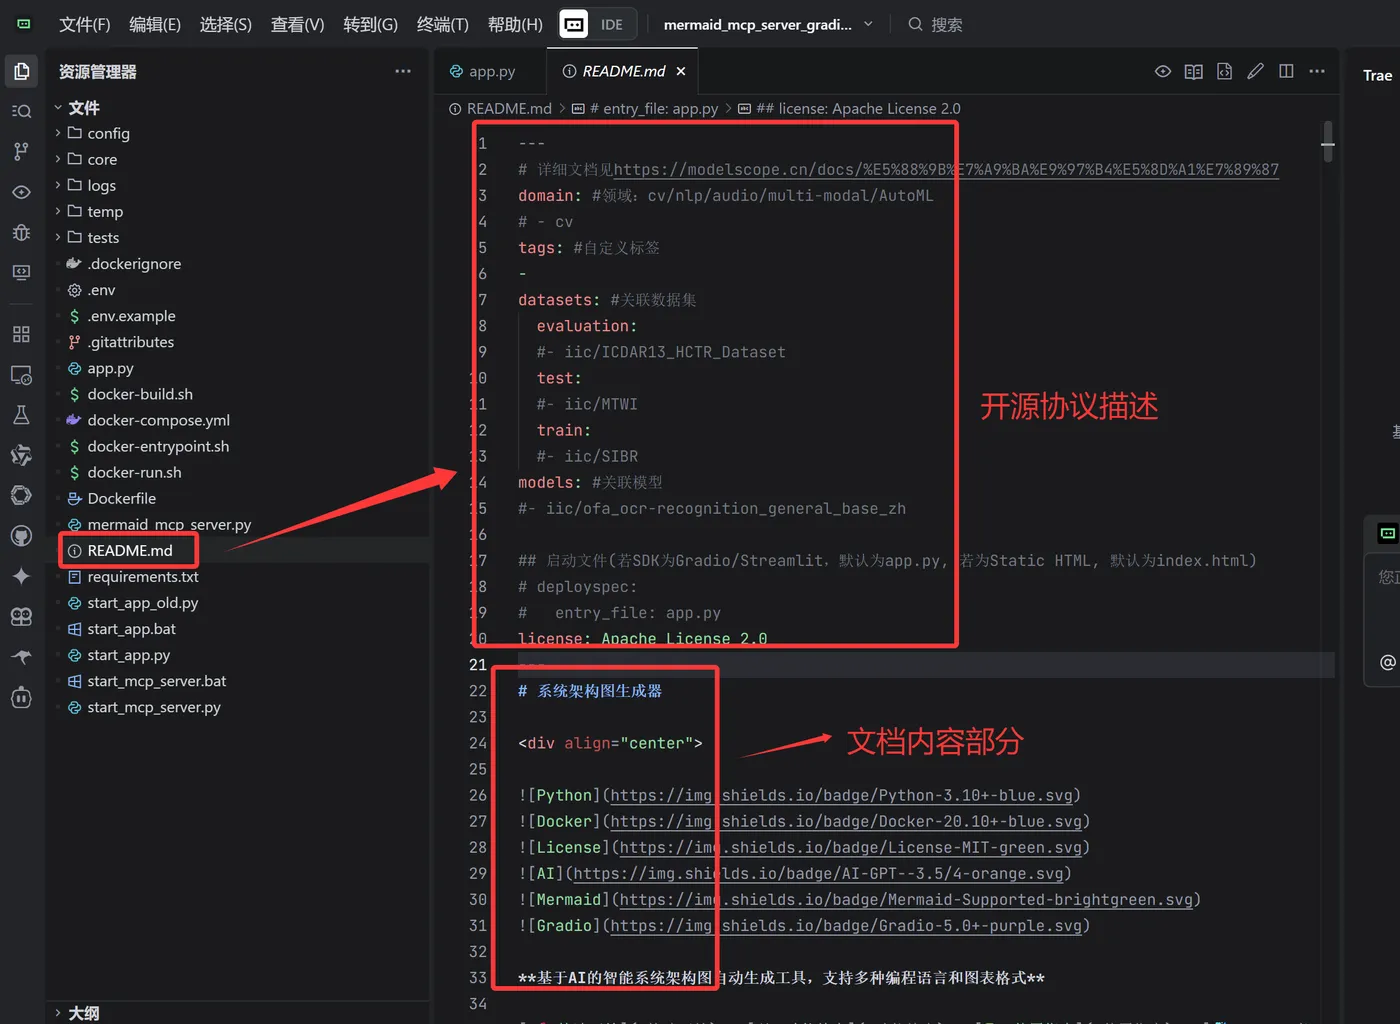Open Dockerfile in the file tree
The image size is (1400, 1024).
(121, 498)
